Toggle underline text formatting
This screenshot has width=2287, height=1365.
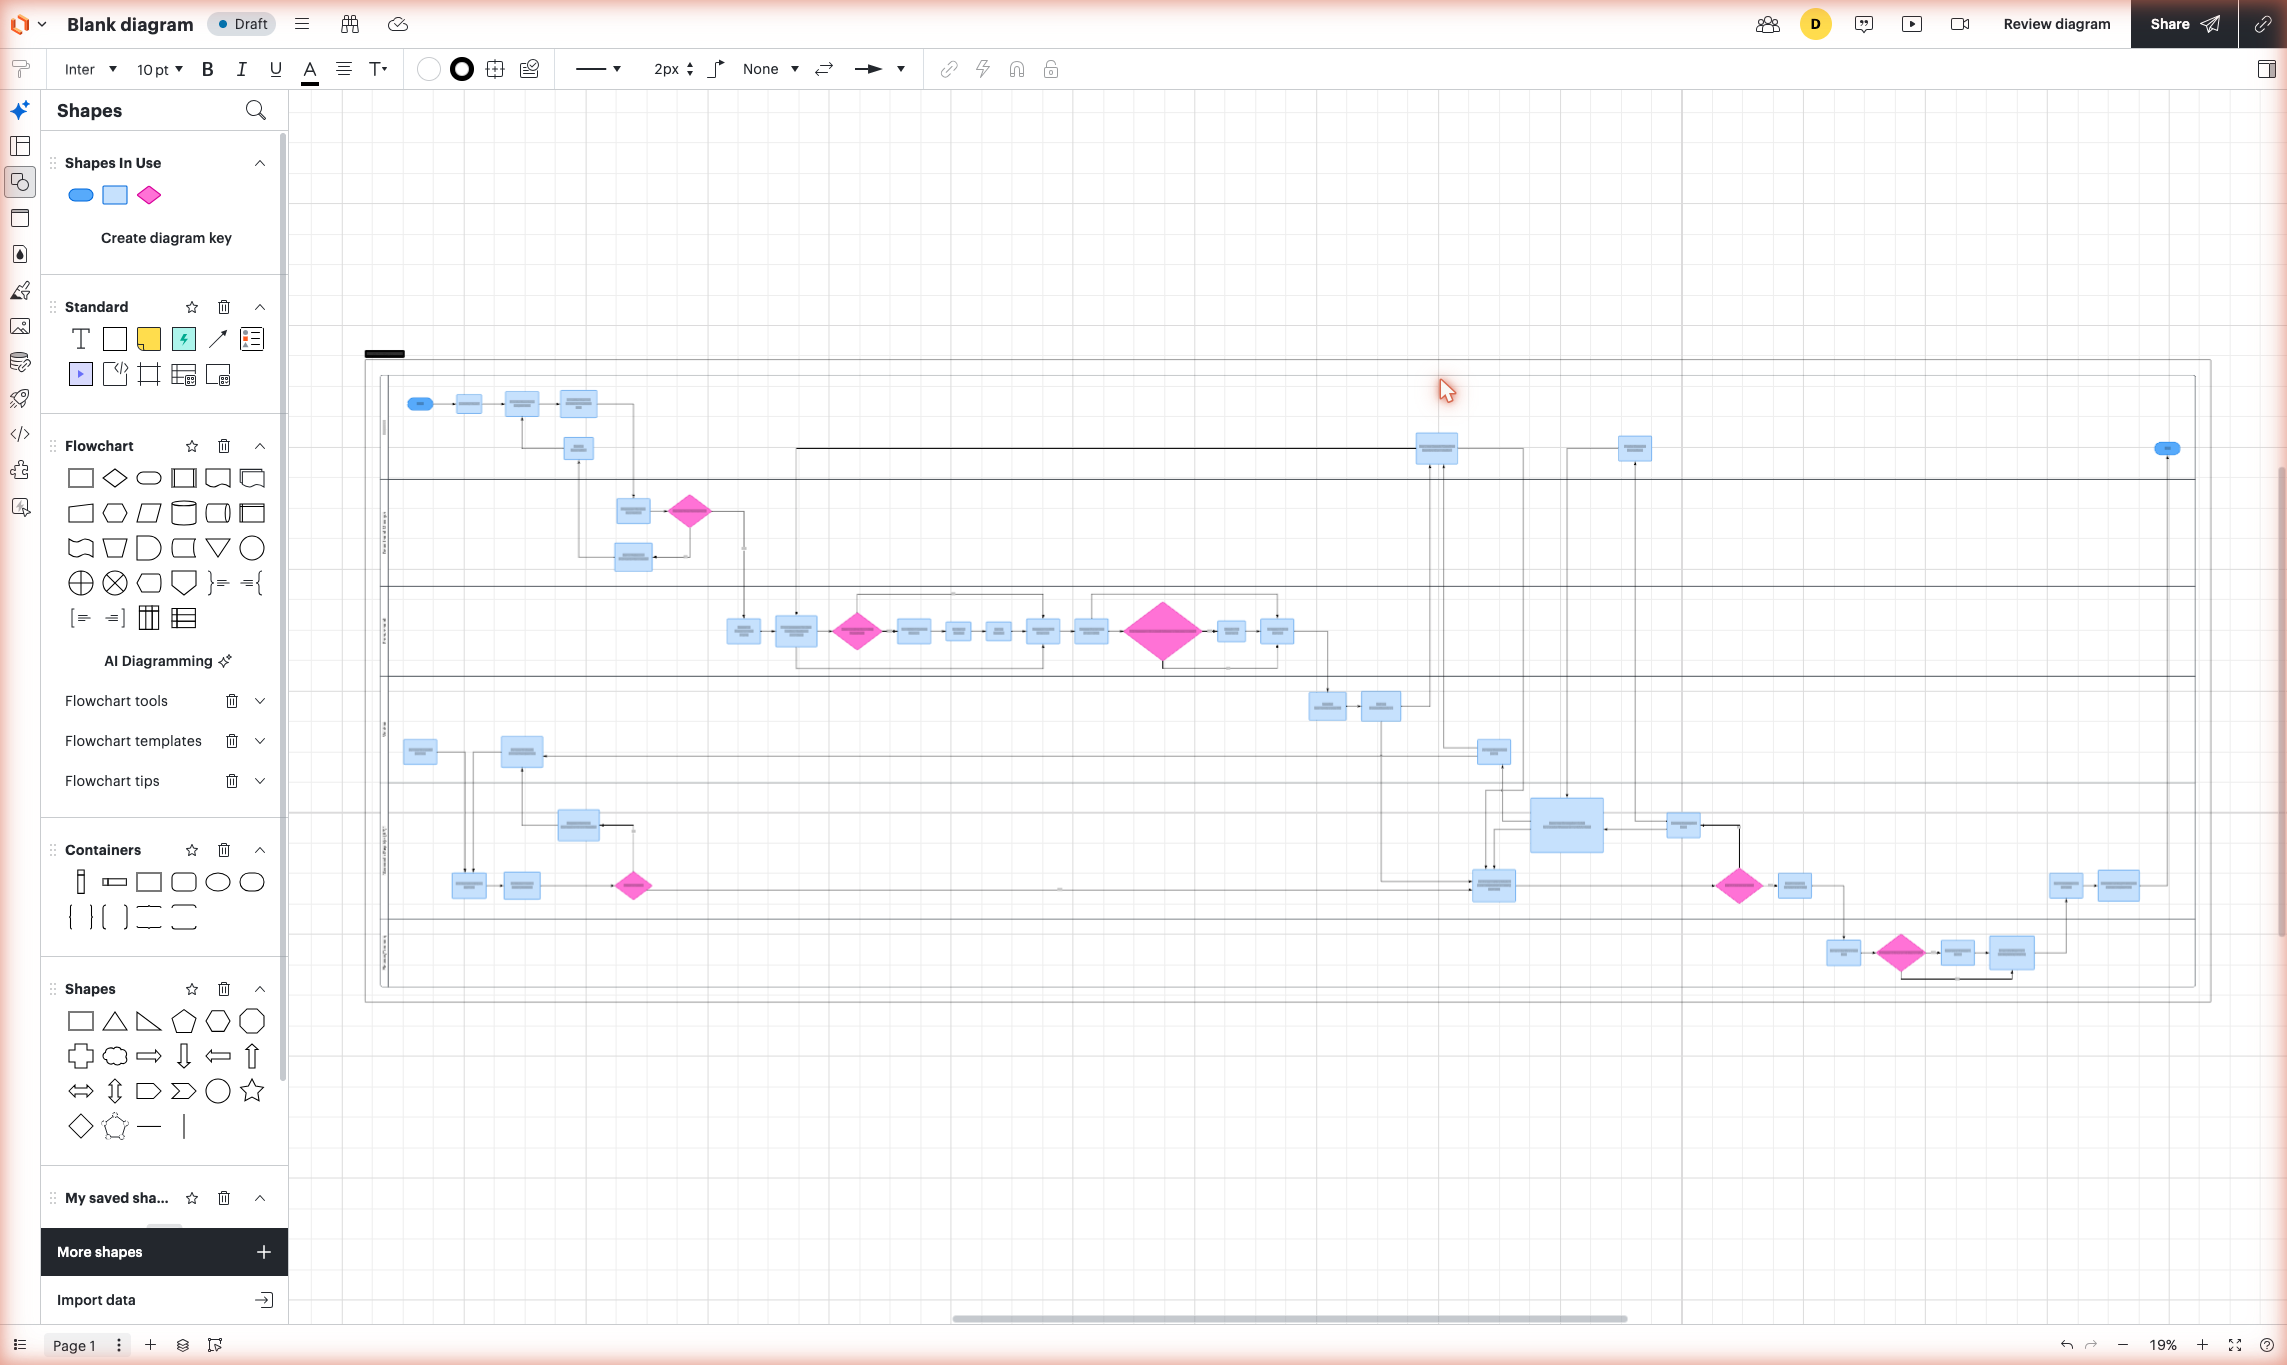click(276, 69)
